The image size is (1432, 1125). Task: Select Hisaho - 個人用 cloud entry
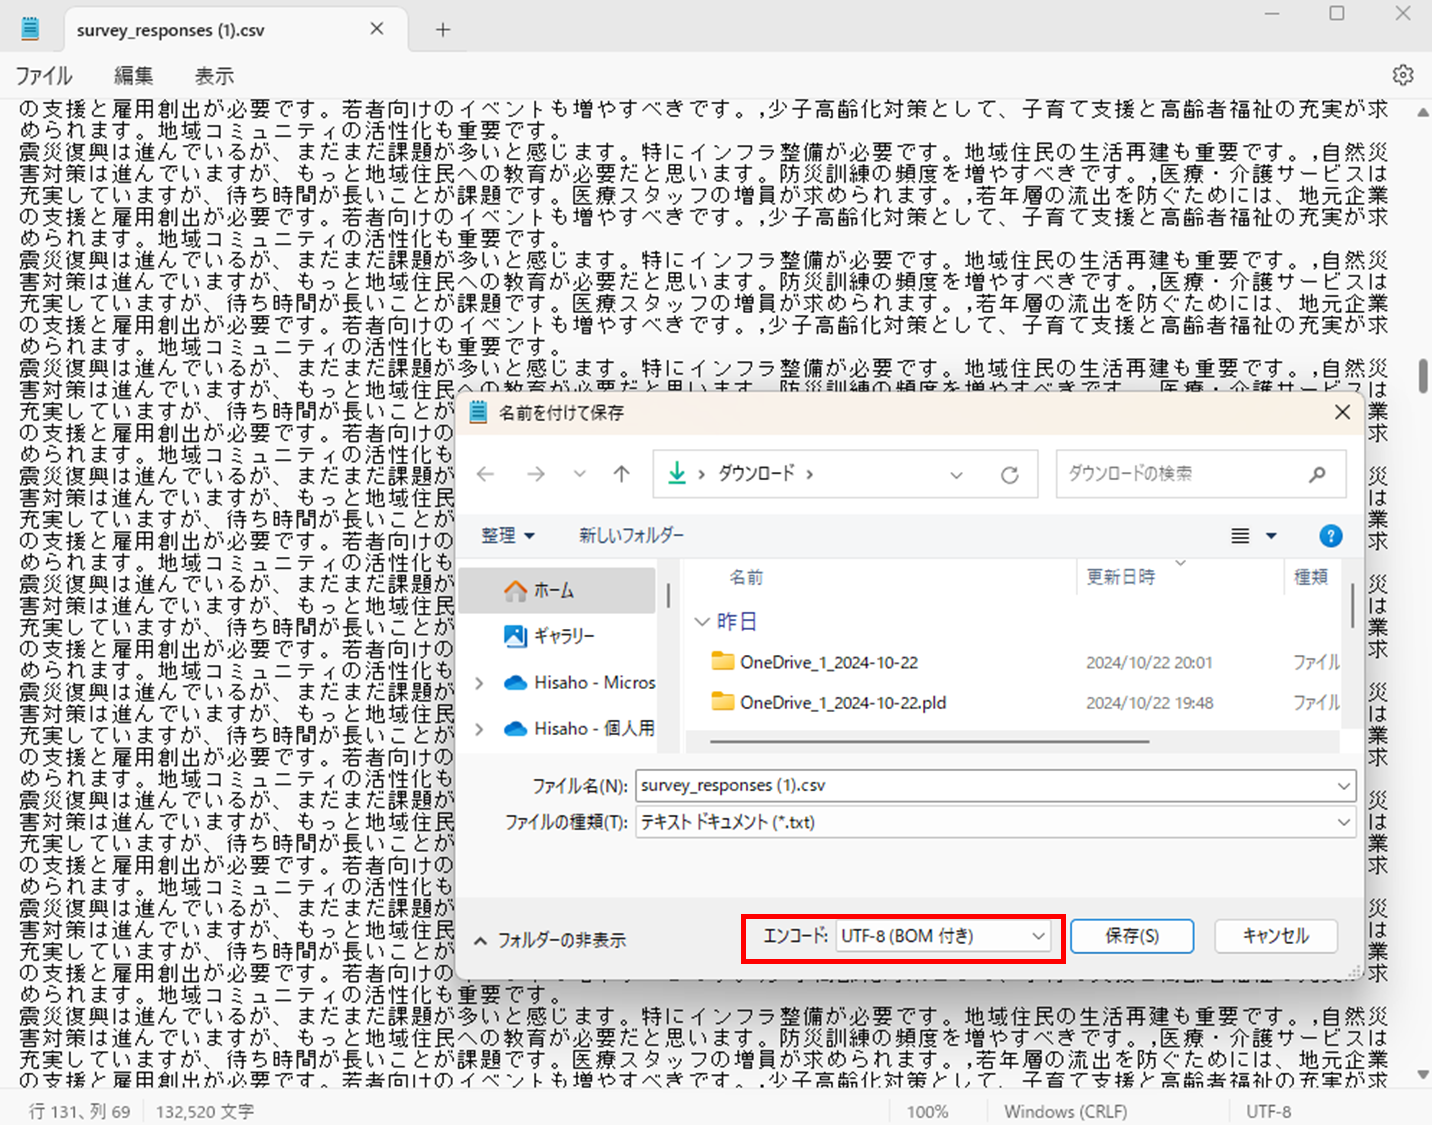(x=580, y=729)
